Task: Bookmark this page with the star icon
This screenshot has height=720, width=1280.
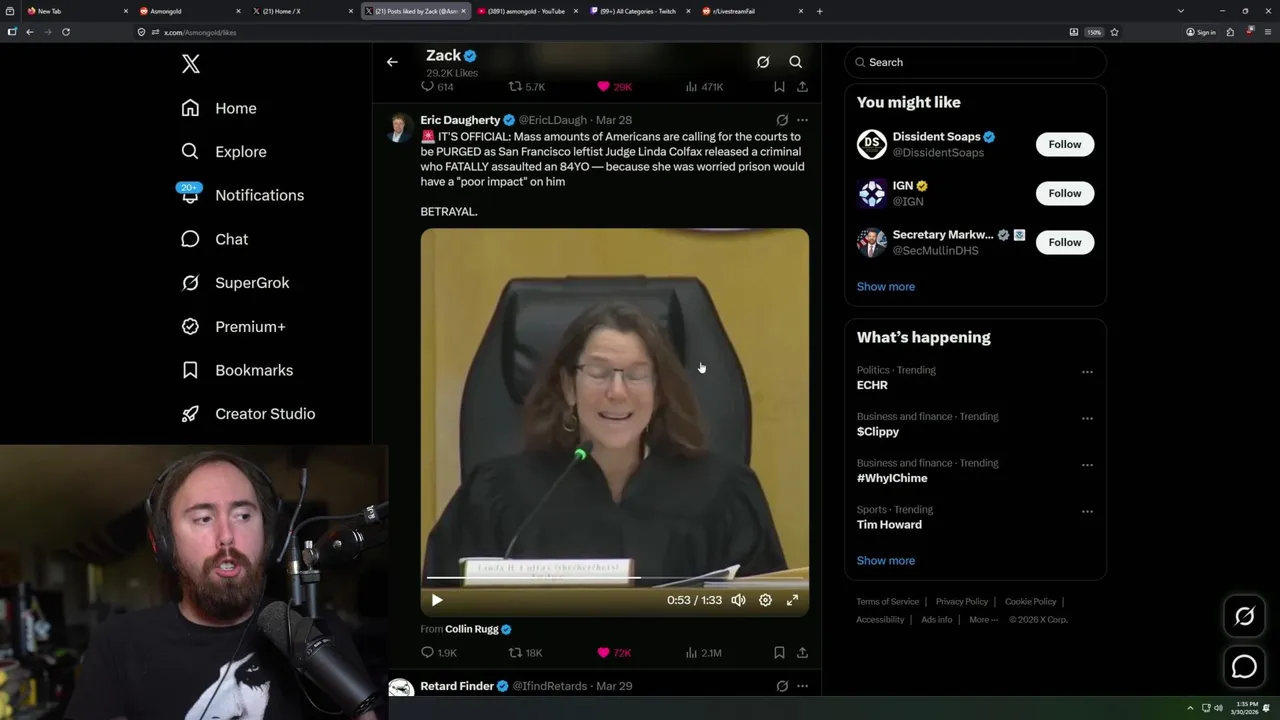Action: [1114, 32]
